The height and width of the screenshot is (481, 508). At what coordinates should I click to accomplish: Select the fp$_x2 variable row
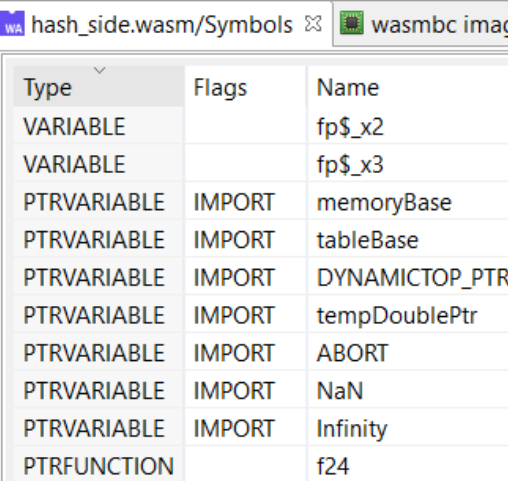261,127
